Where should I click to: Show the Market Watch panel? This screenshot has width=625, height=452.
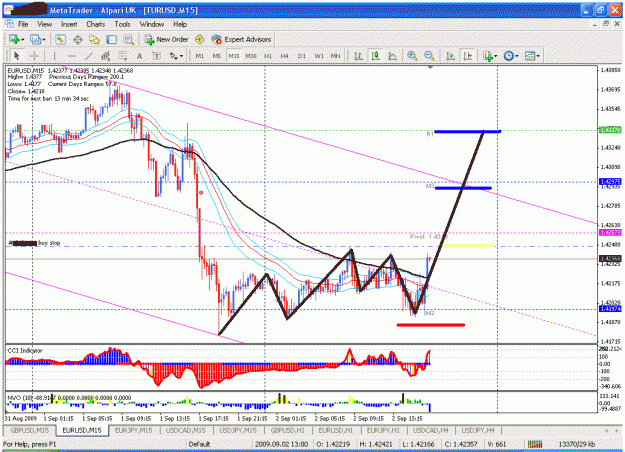(60, 39)
